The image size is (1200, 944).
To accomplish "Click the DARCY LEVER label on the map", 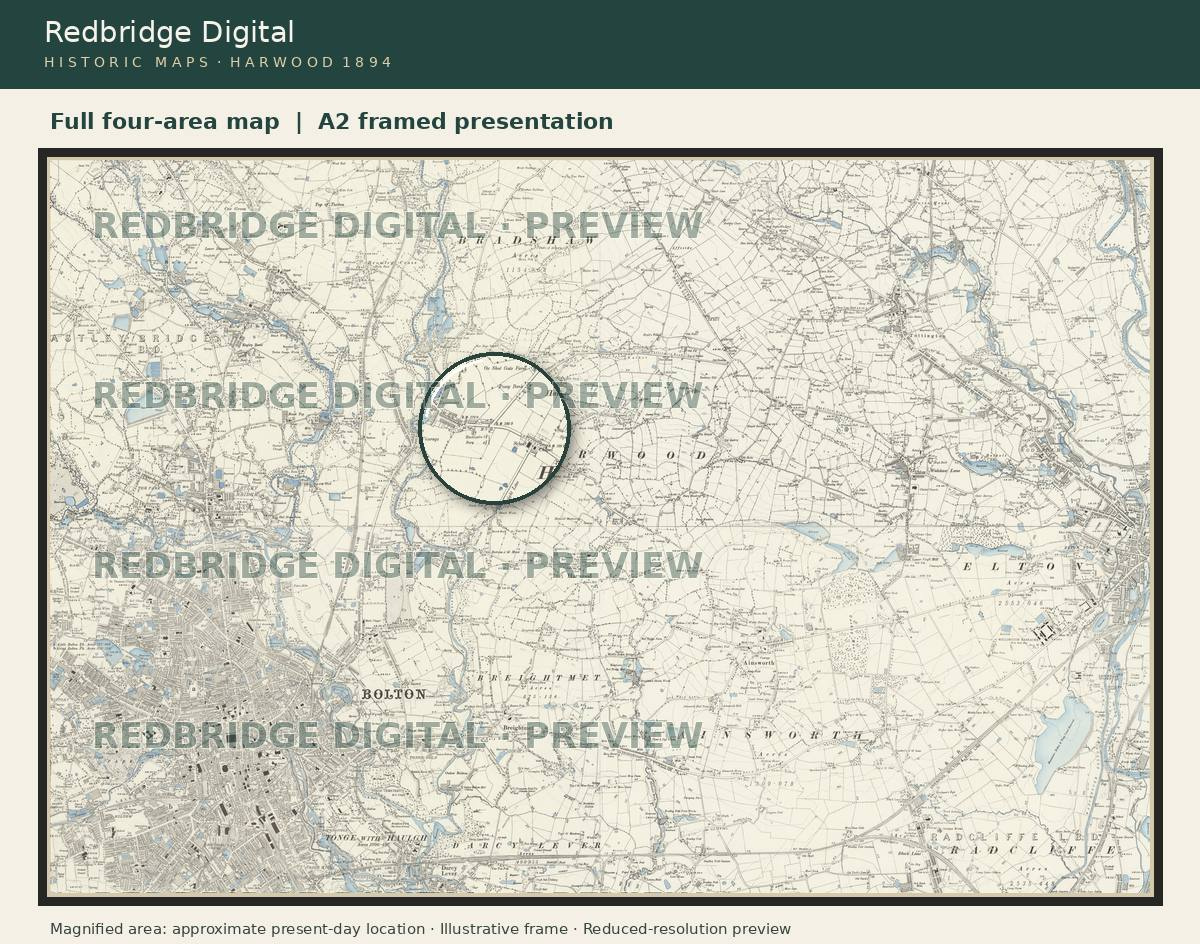I will tap(527, 846).
